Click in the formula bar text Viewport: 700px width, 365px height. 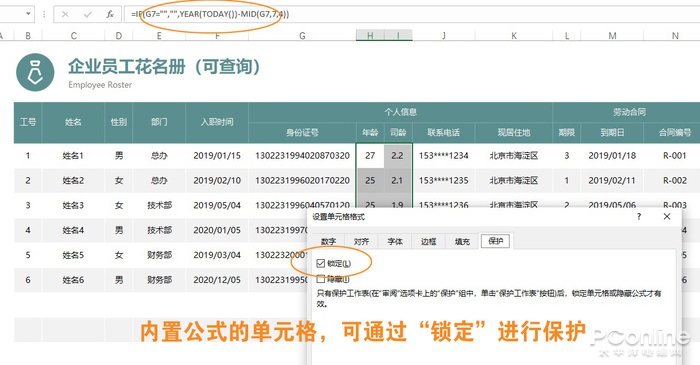(210, 14)
